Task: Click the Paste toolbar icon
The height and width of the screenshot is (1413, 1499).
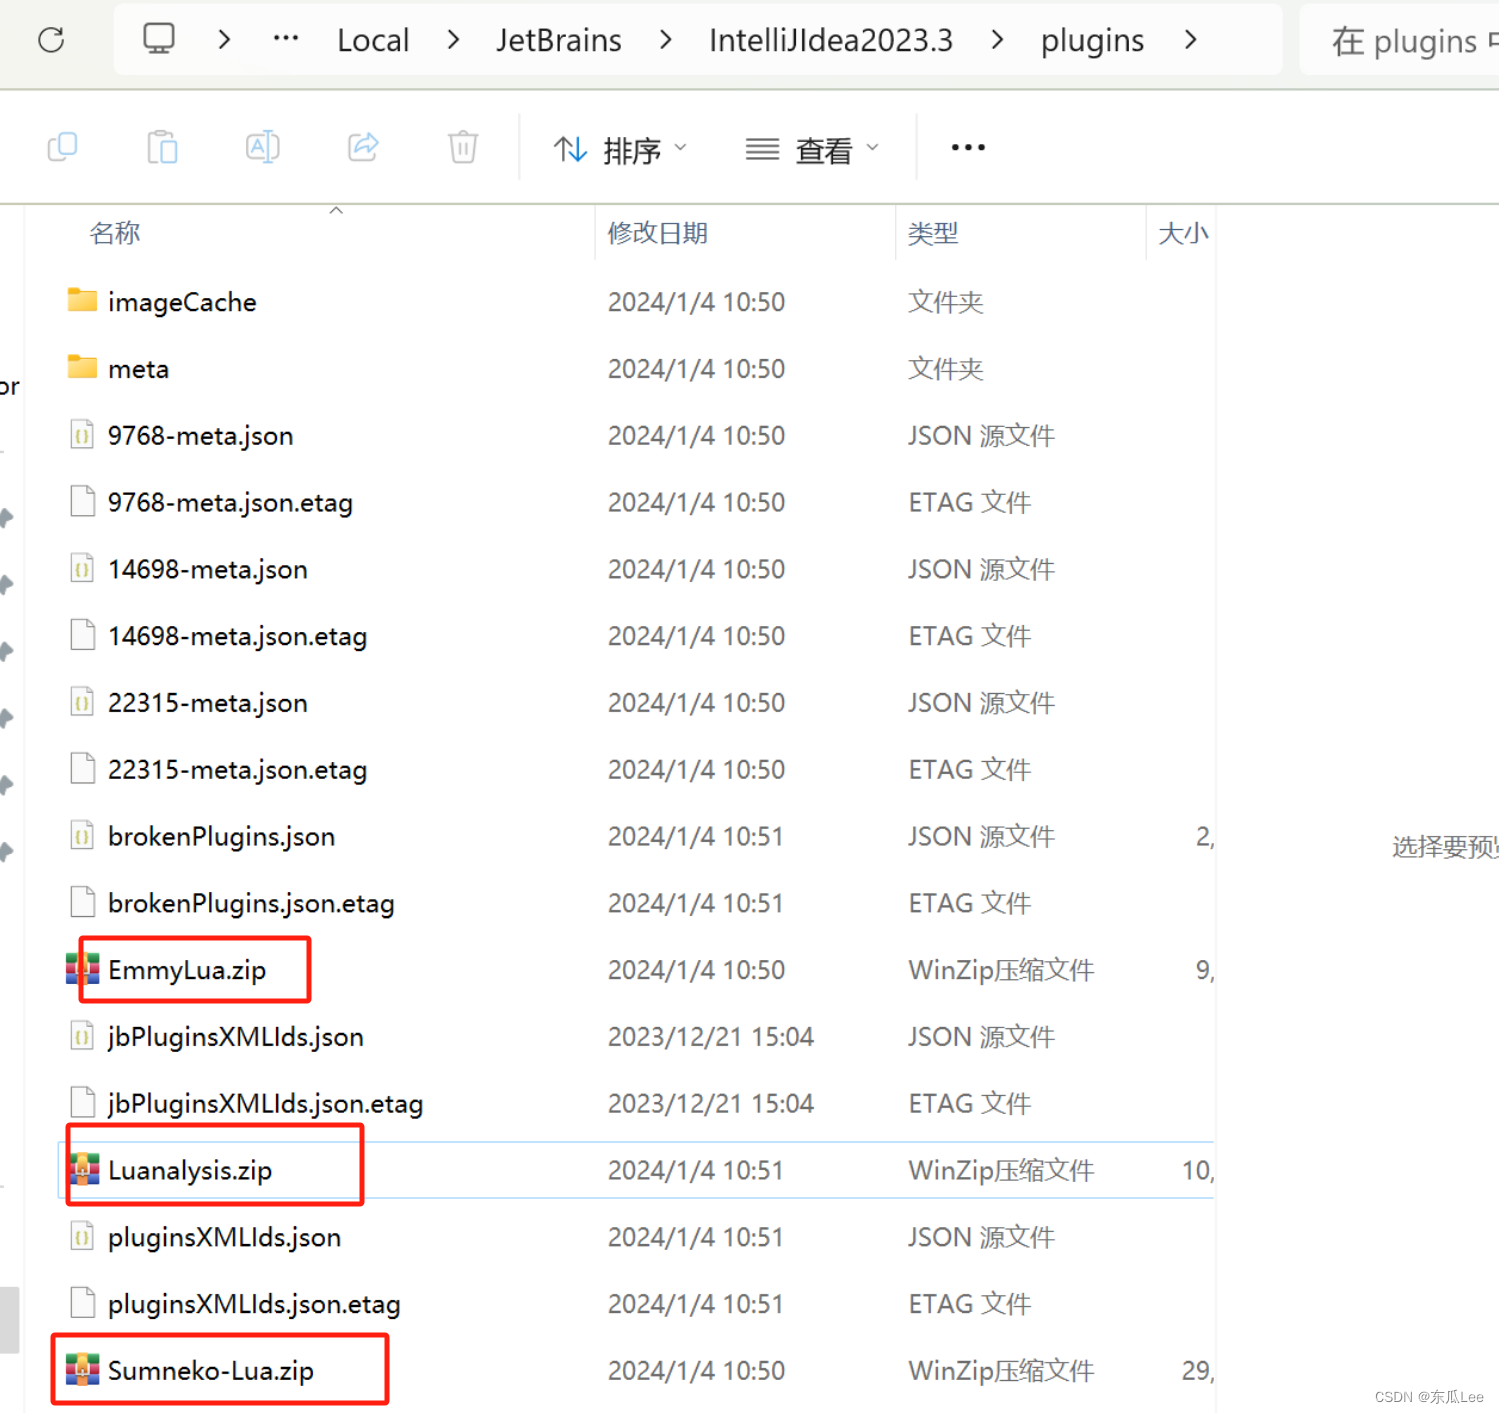Action: pyautogui.click(x=162, y=147)
